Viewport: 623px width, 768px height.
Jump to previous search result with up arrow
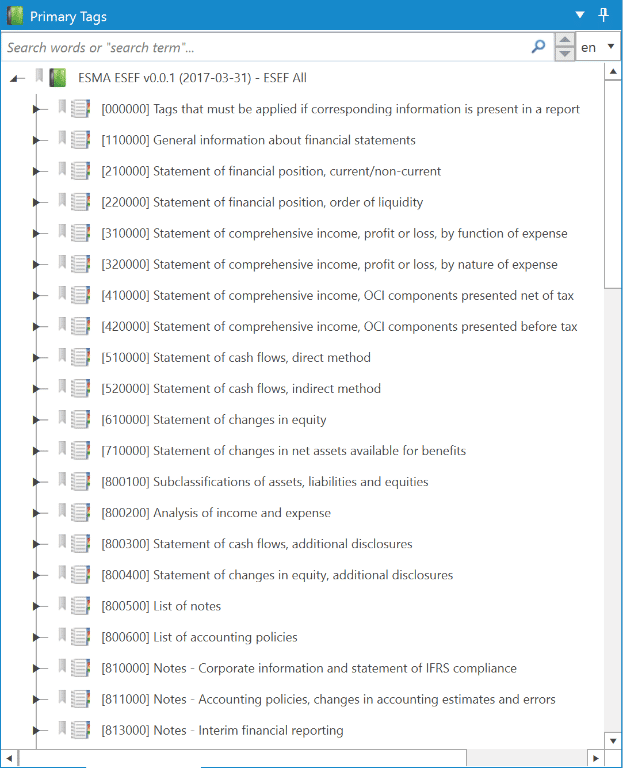(565, 40)
